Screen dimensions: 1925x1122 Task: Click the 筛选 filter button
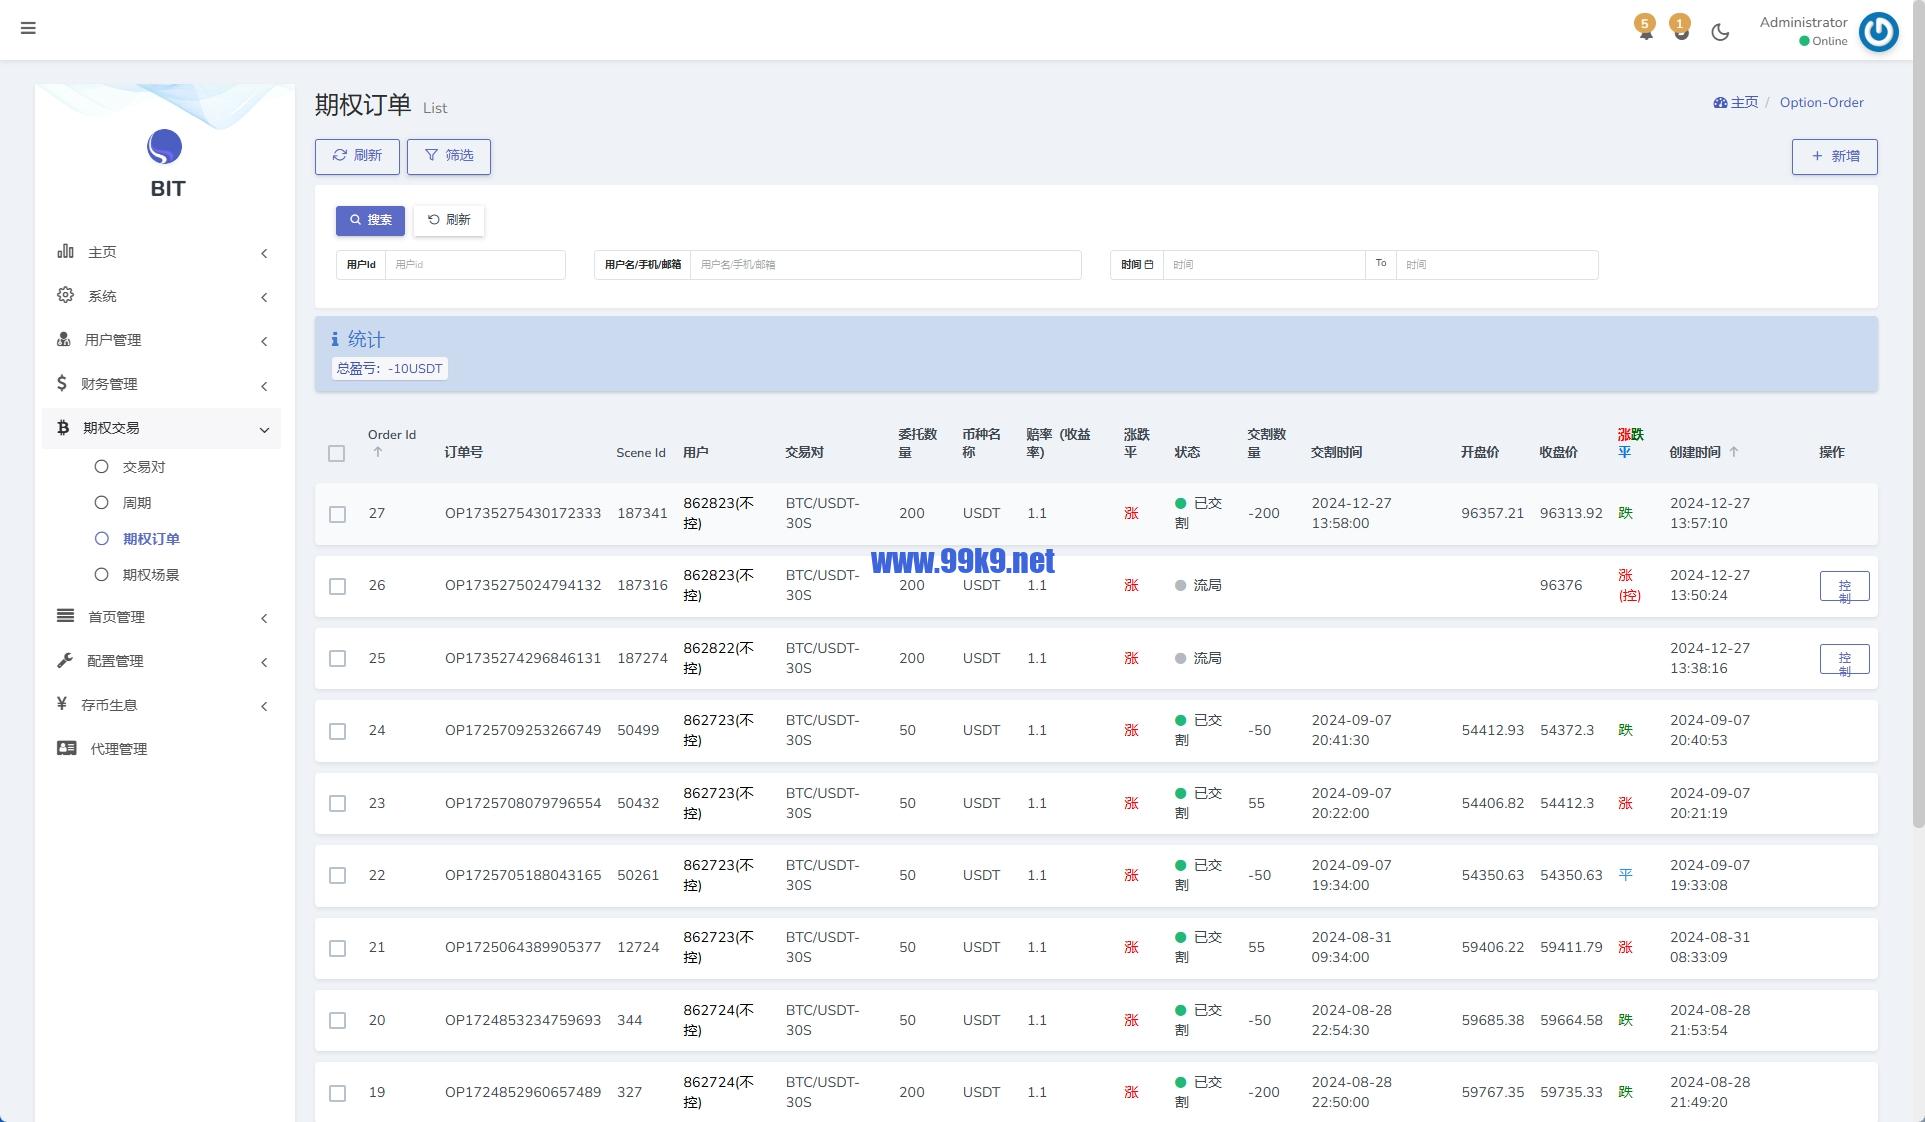(x=448, y=156)
